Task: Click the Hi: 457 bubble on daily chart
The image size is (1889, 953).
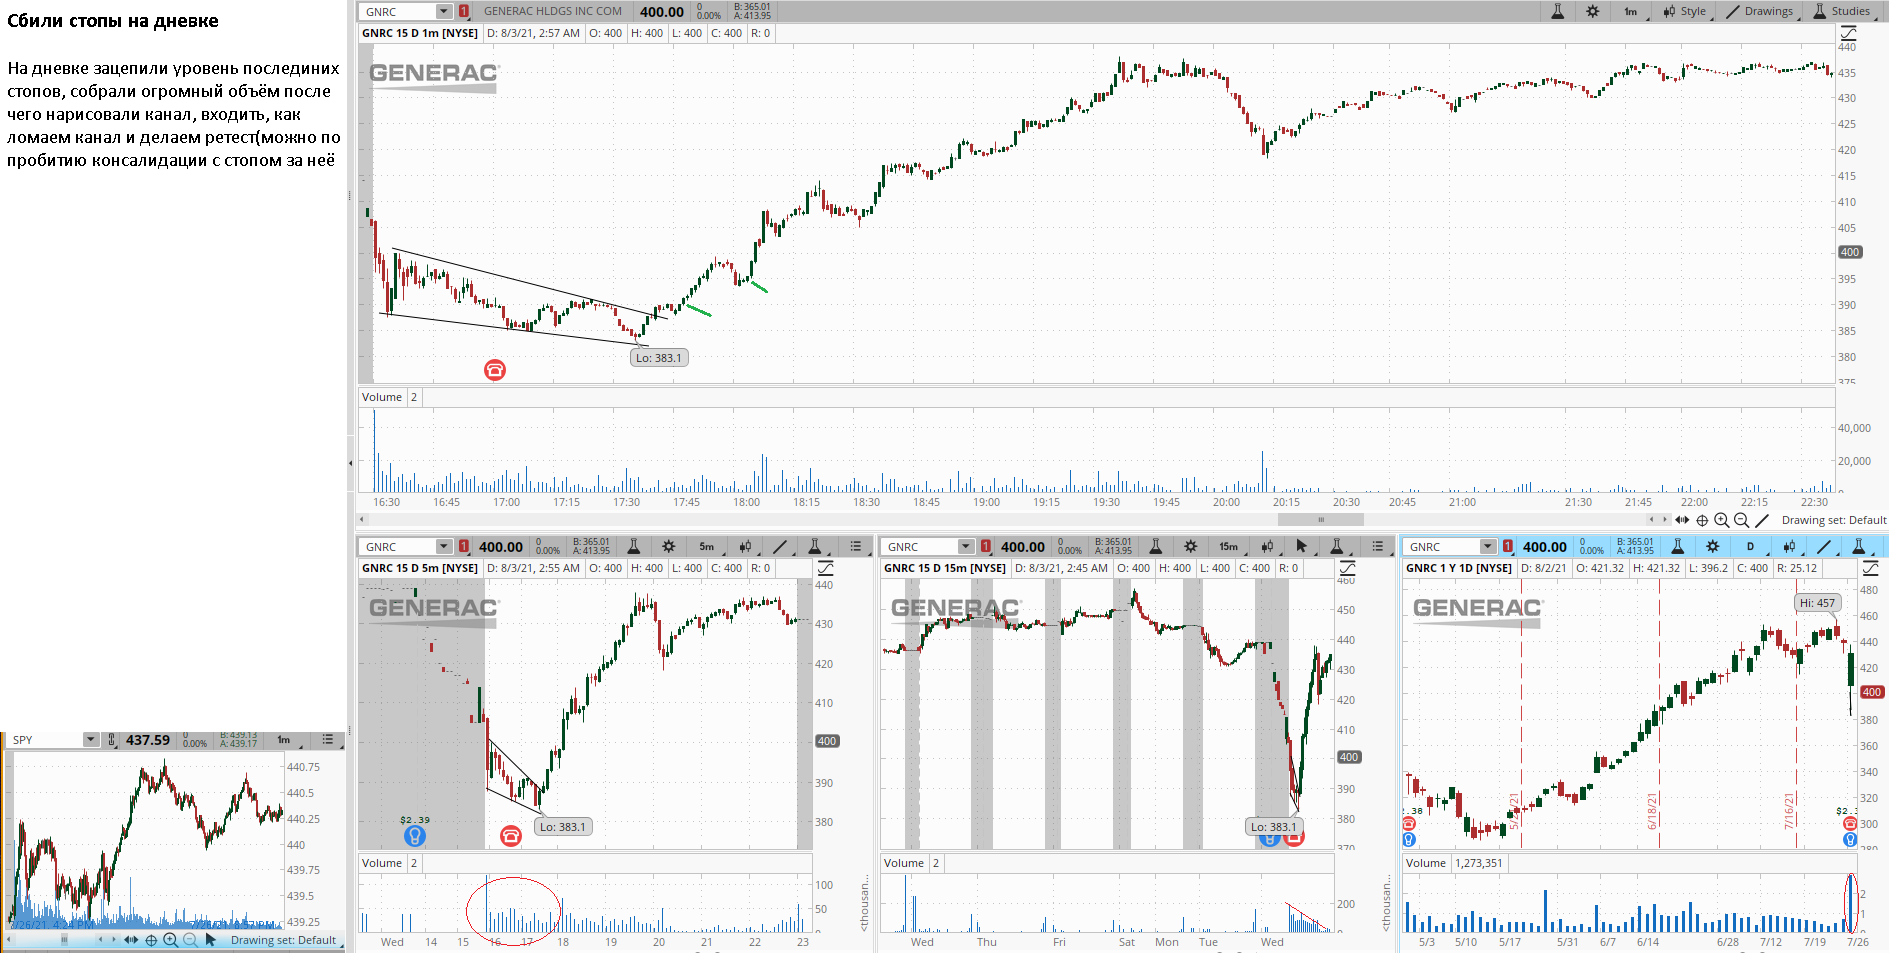Action: pos(1818,603)
